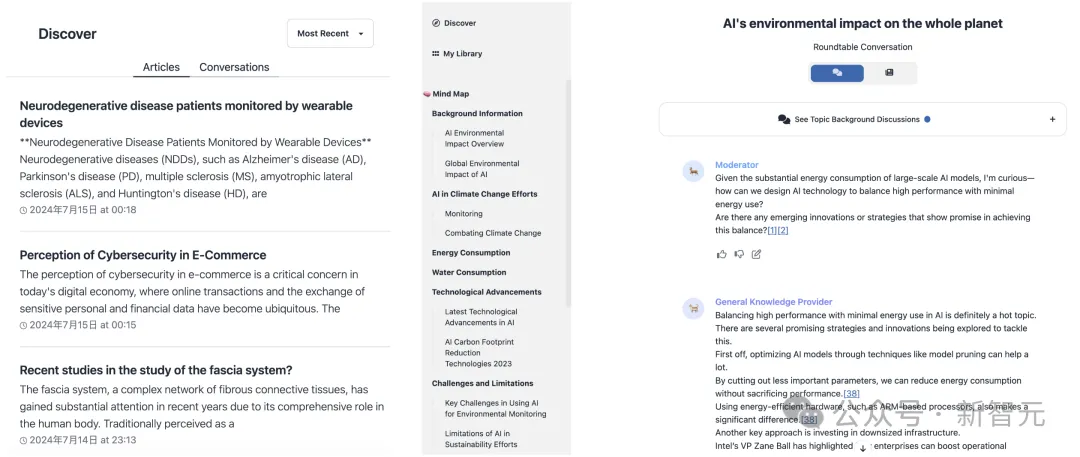Click the Mind Map brain icon
Image resolution: width=1080 pixels, height=457 pixels.
tap(427, 94)
